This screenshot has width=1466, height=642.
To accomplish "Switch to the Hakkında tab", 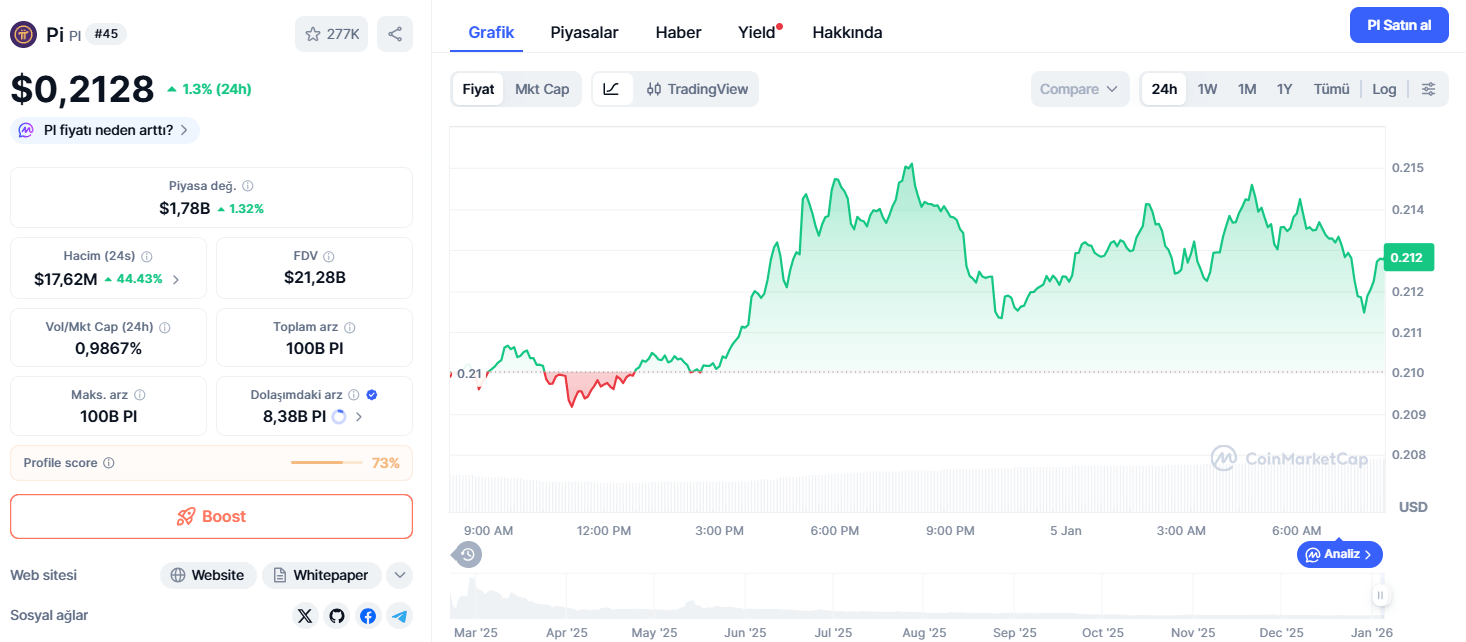I will (x=847, y=32).
